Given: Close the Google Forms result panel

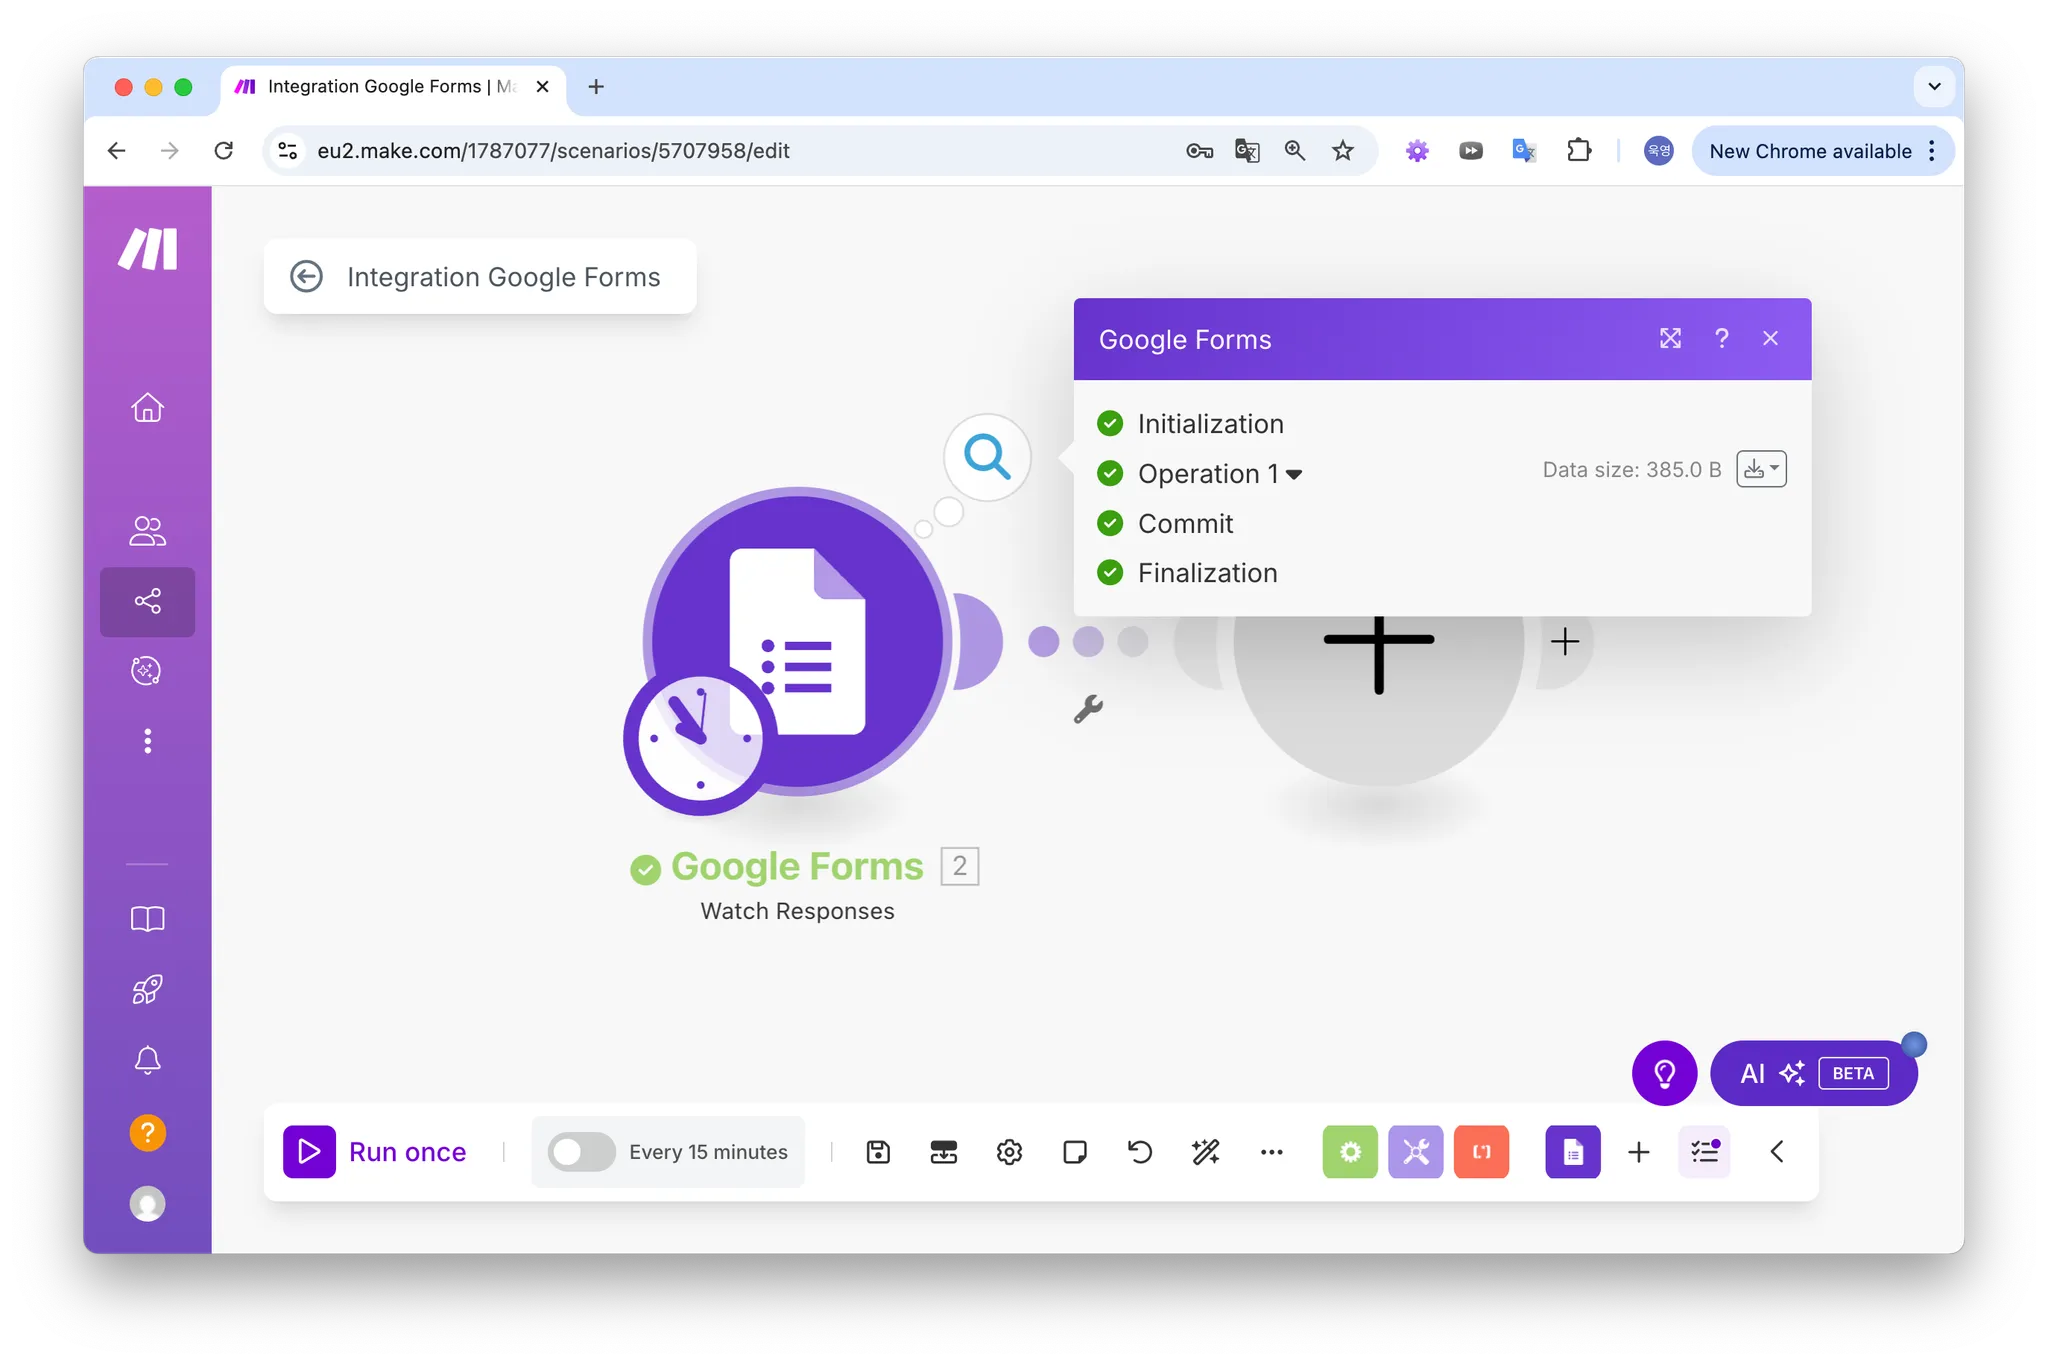Looking at the screenshot, I should [1771, 339].
